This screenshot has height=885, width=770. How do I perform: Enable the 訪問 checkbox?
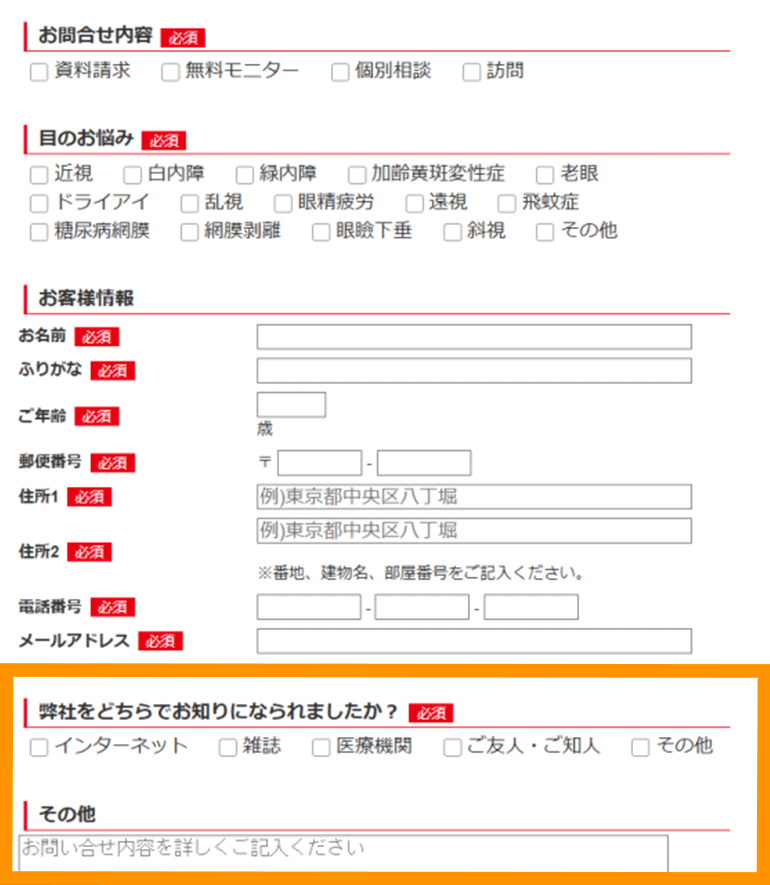(471, 72)
